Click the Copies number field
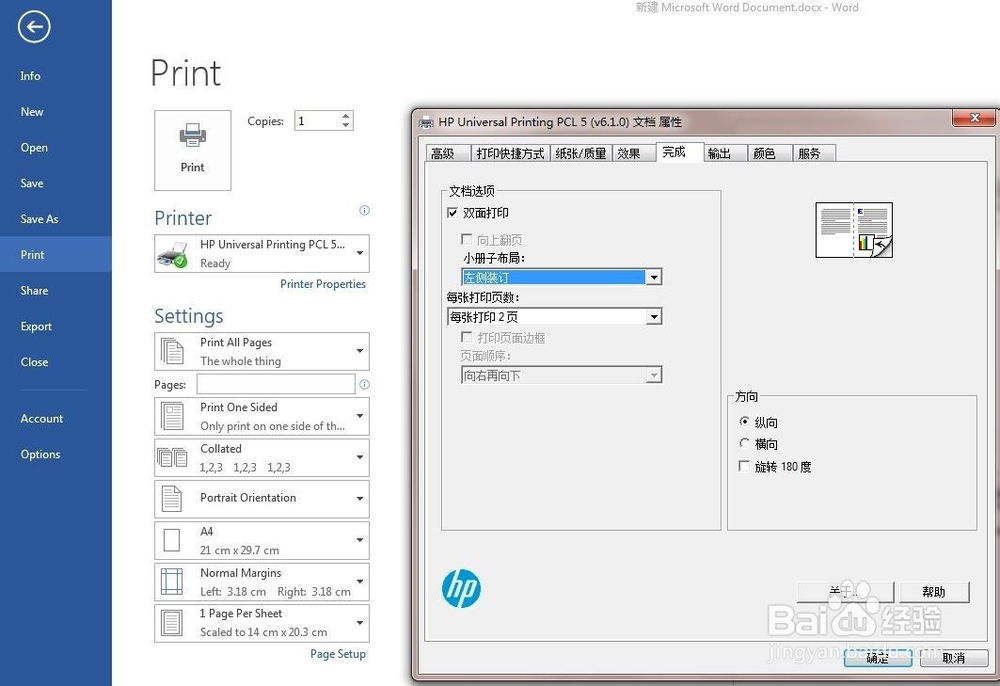The image size is (1000, 686). coord(316,120)
